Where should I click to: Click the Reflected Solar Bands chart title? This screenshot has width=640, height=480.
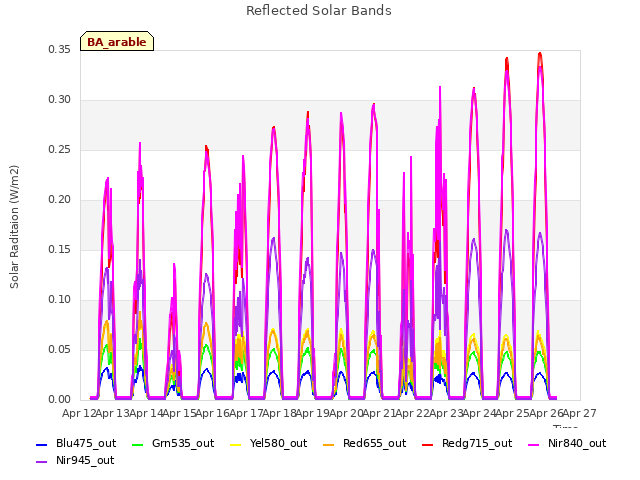[319, 11]
